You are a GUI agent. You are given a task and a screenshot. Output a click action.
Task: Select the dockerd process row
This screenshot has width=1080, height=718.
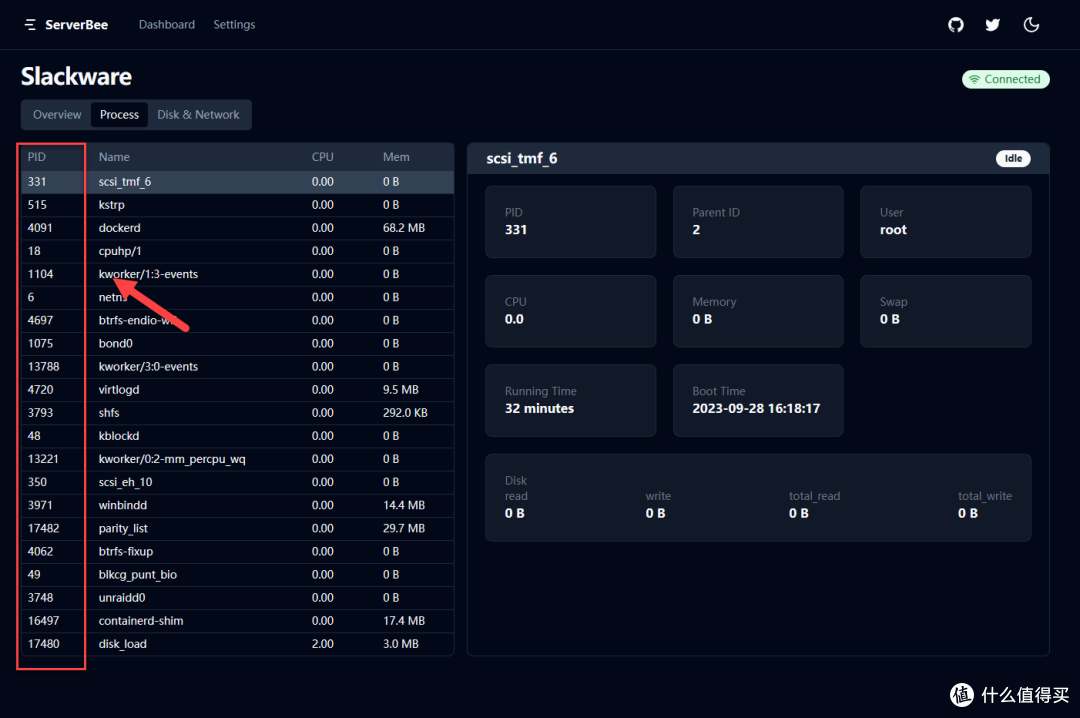(237, 228)
